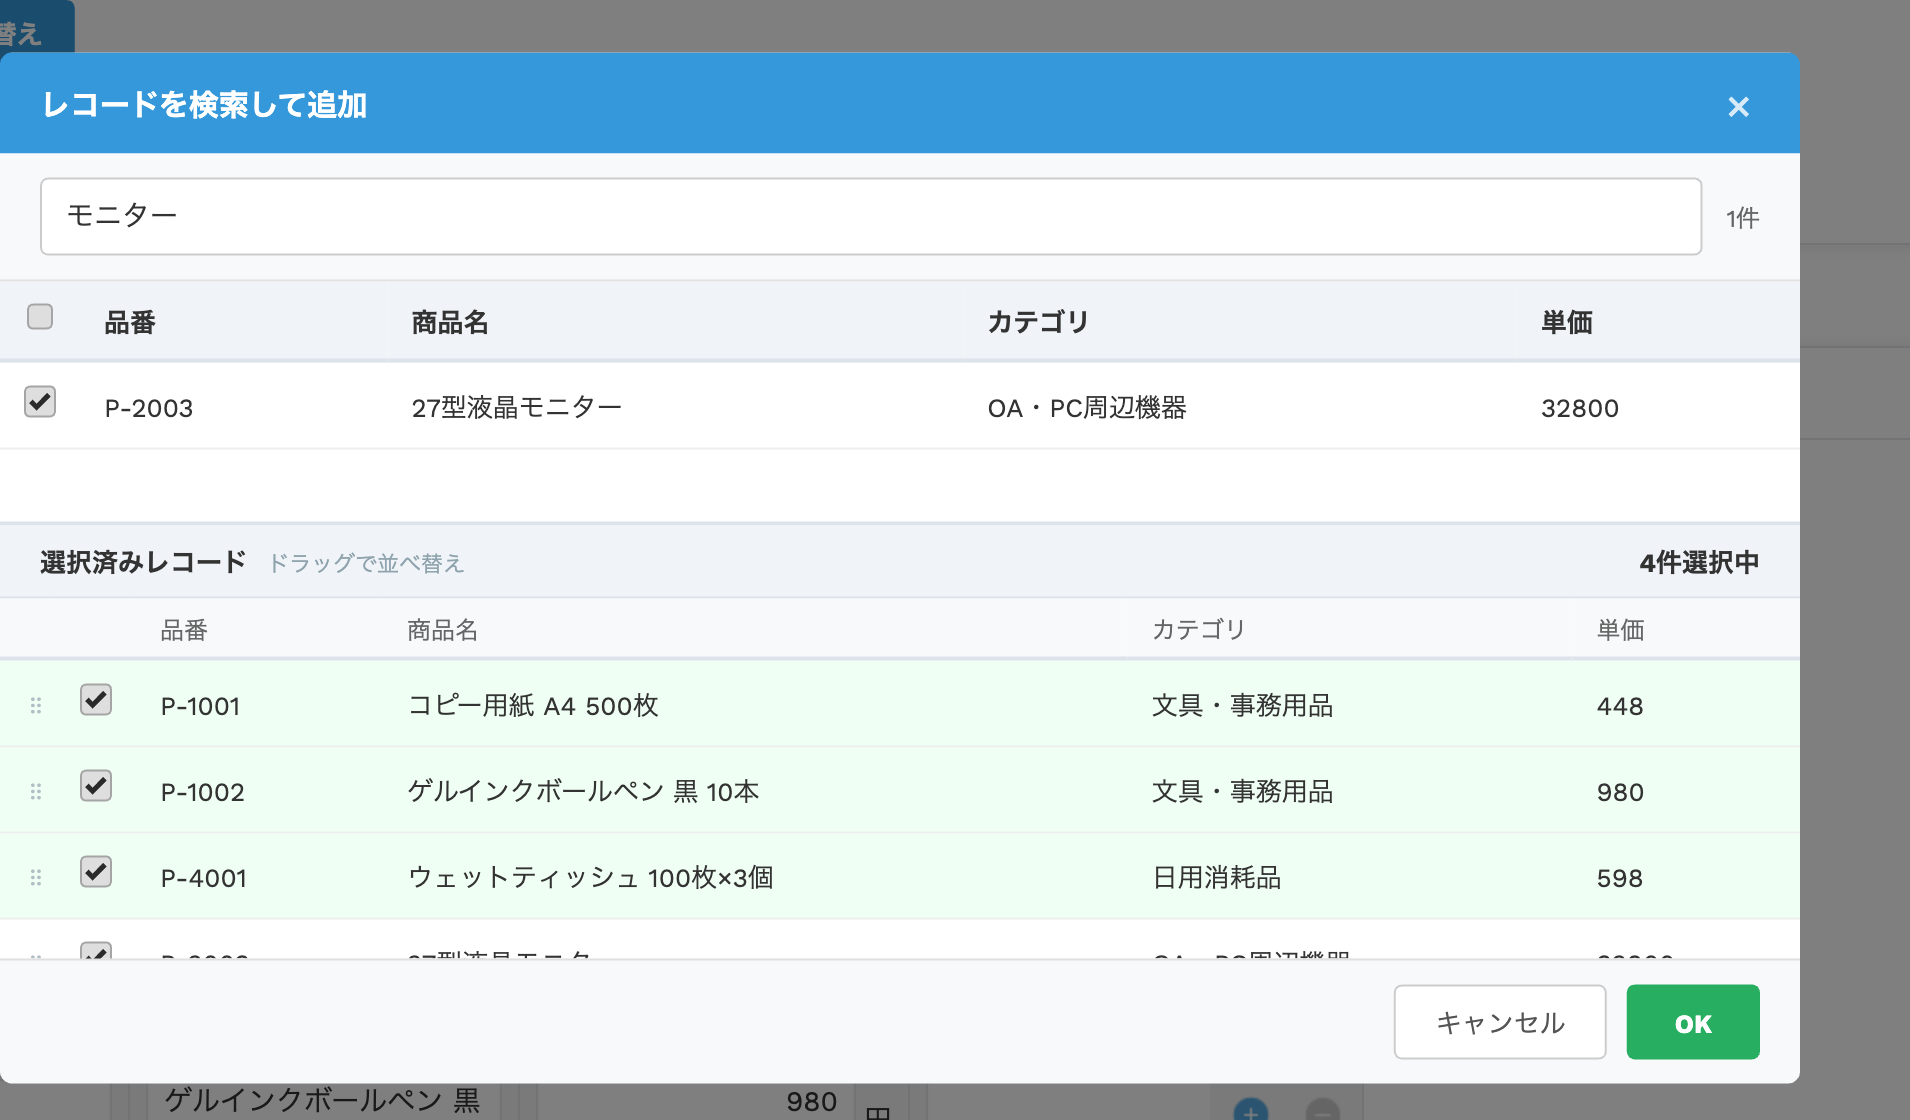
Task: Click the search field containing モニター
Action: (x=870, y=216)
